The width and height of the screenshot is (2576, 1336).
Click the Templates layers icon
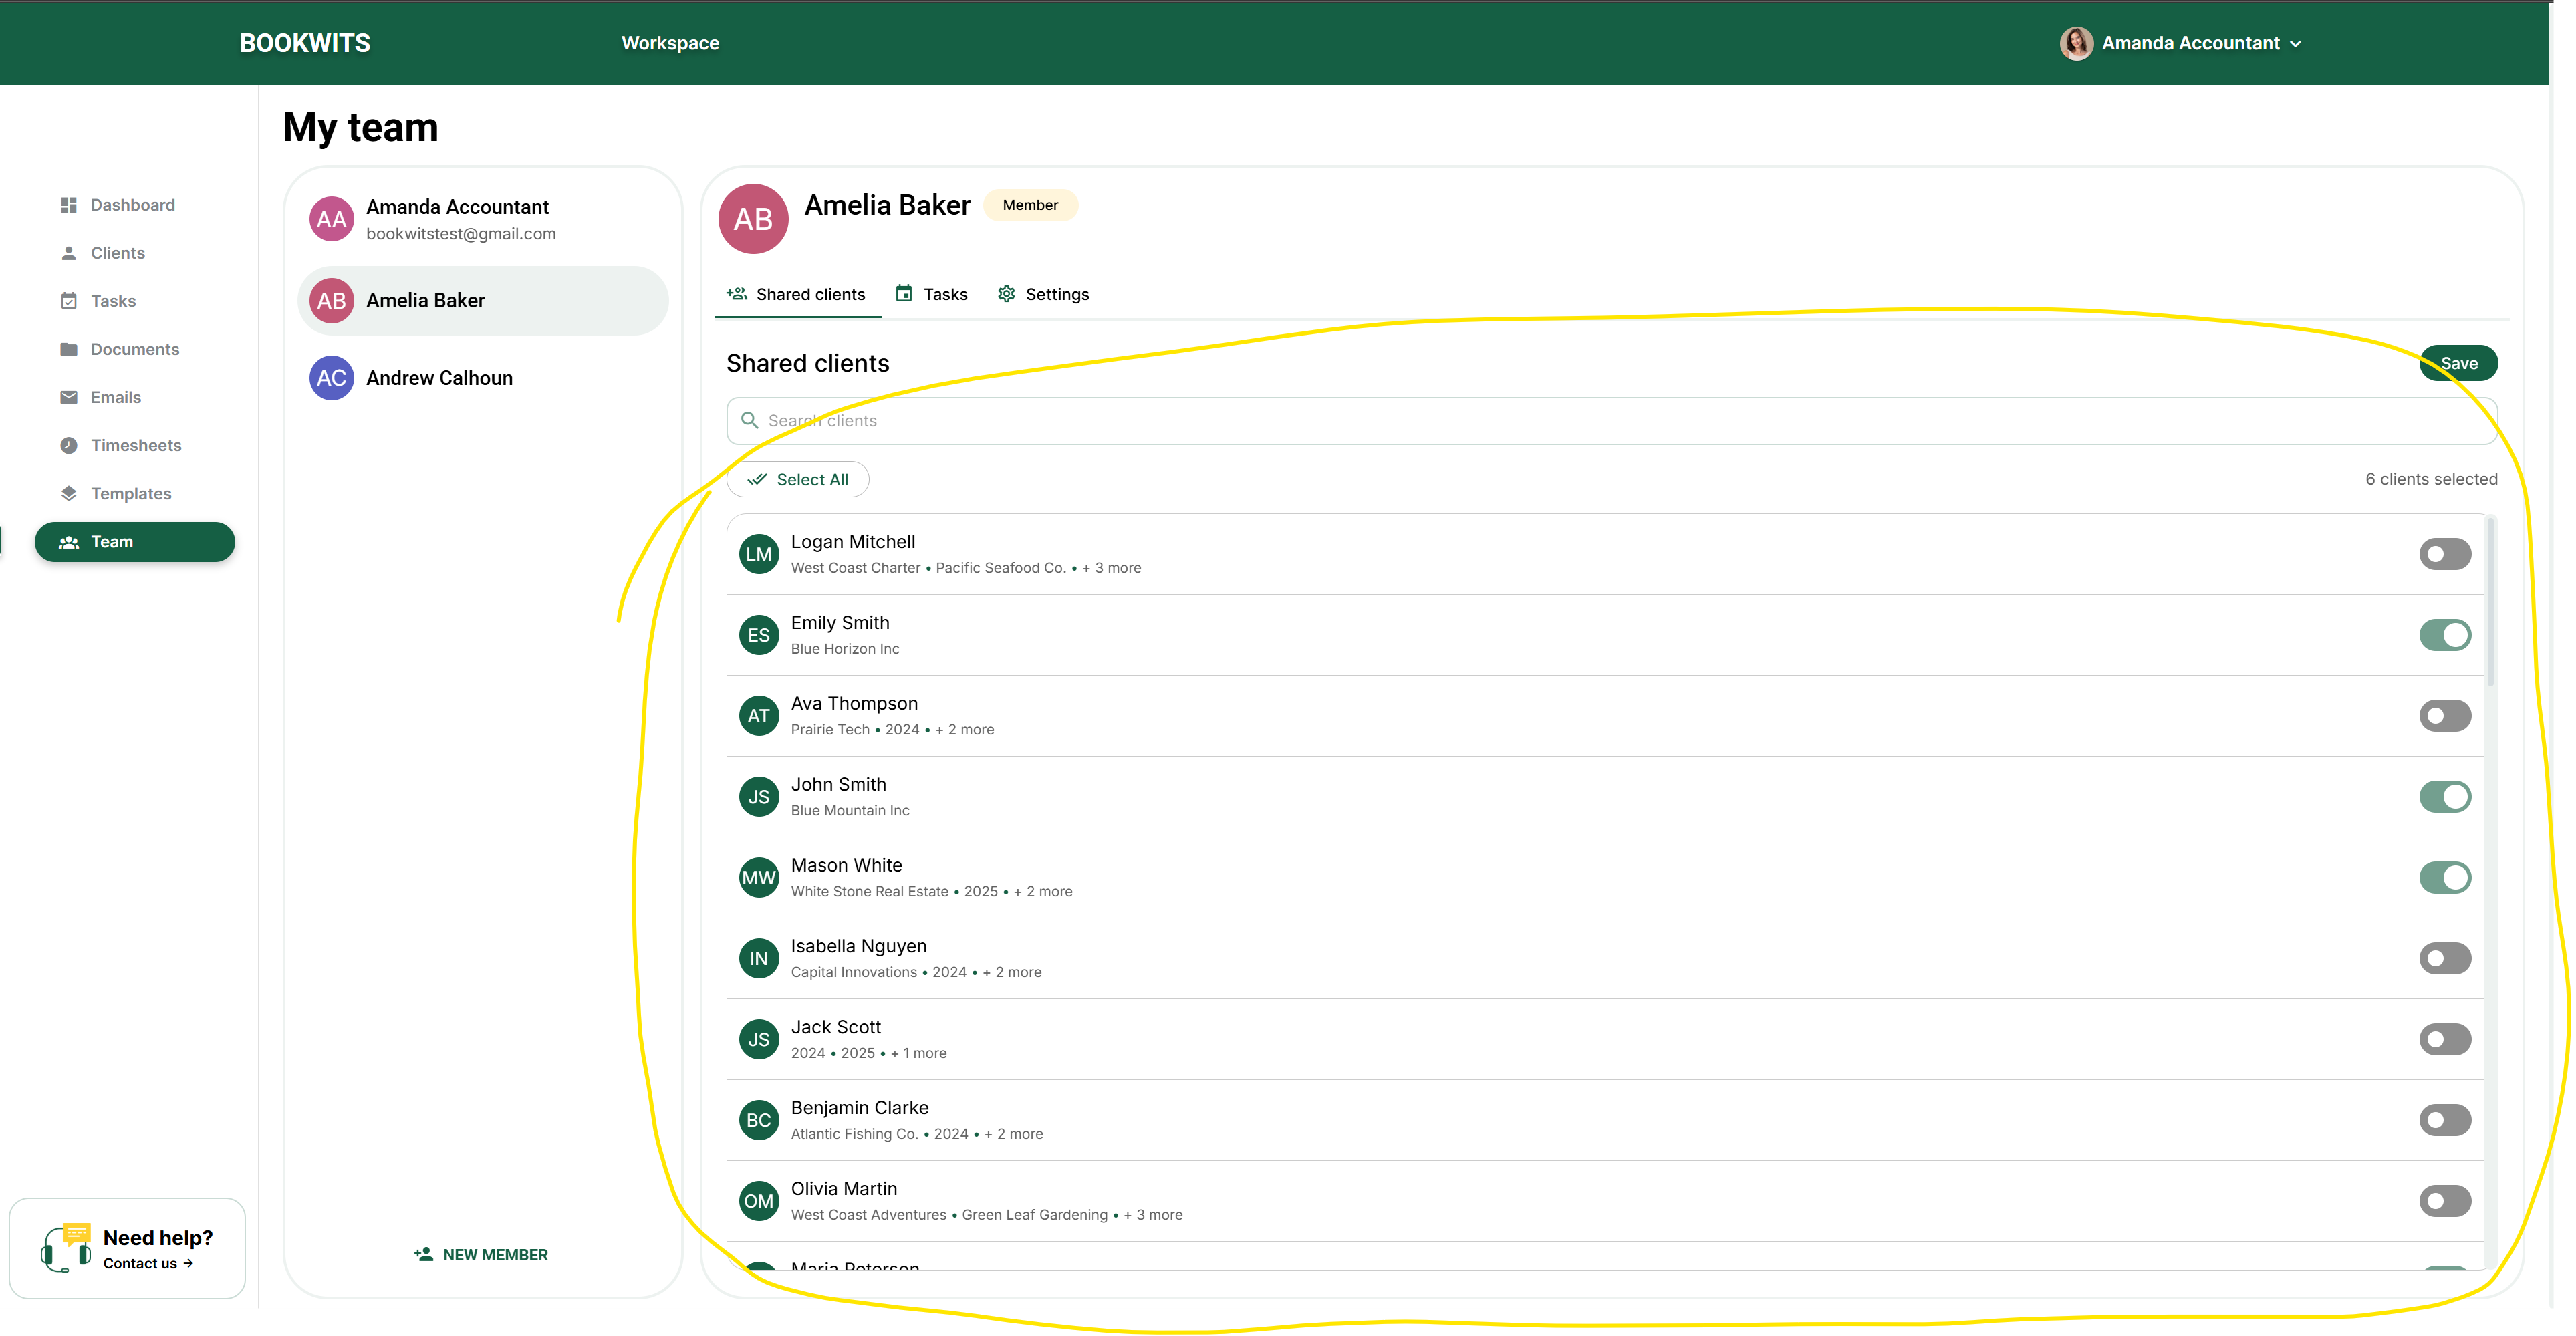68,493
